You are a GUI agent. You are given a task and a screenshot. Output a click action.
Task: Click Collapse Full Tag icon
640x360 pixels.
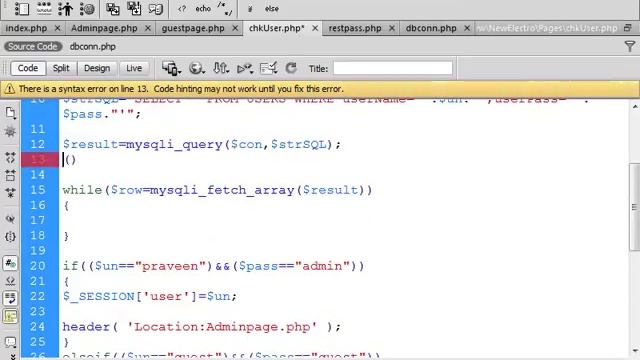tap(10, 158)
